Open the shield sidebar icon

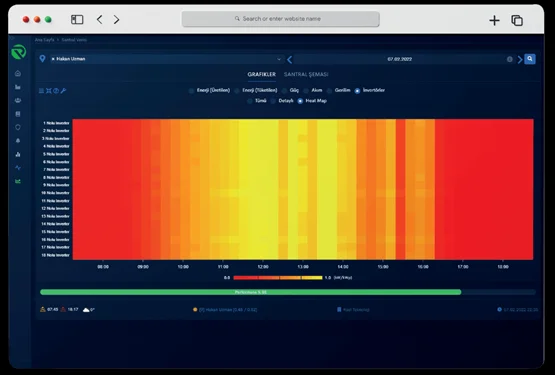(18, 127)
